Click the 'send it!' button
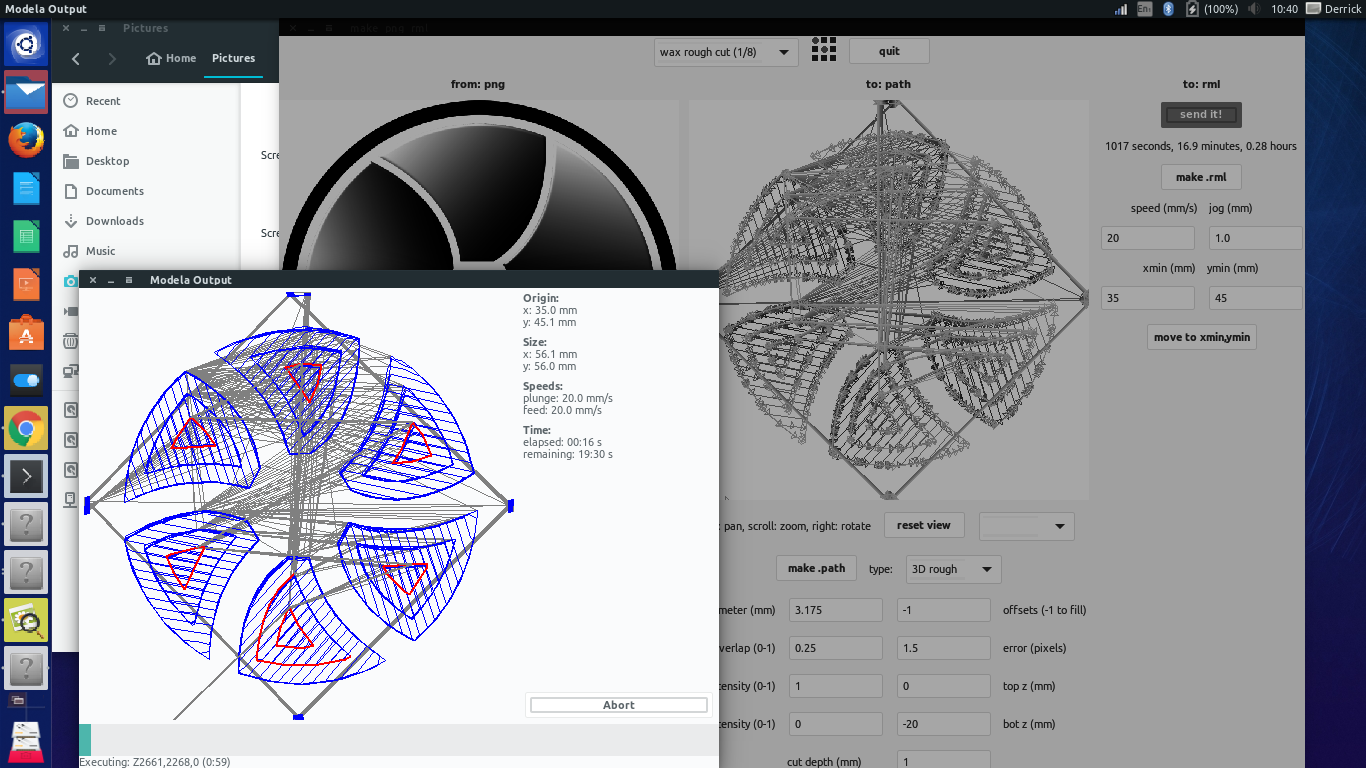The height and width of the screenshot is (768, 1366). 1201,115
